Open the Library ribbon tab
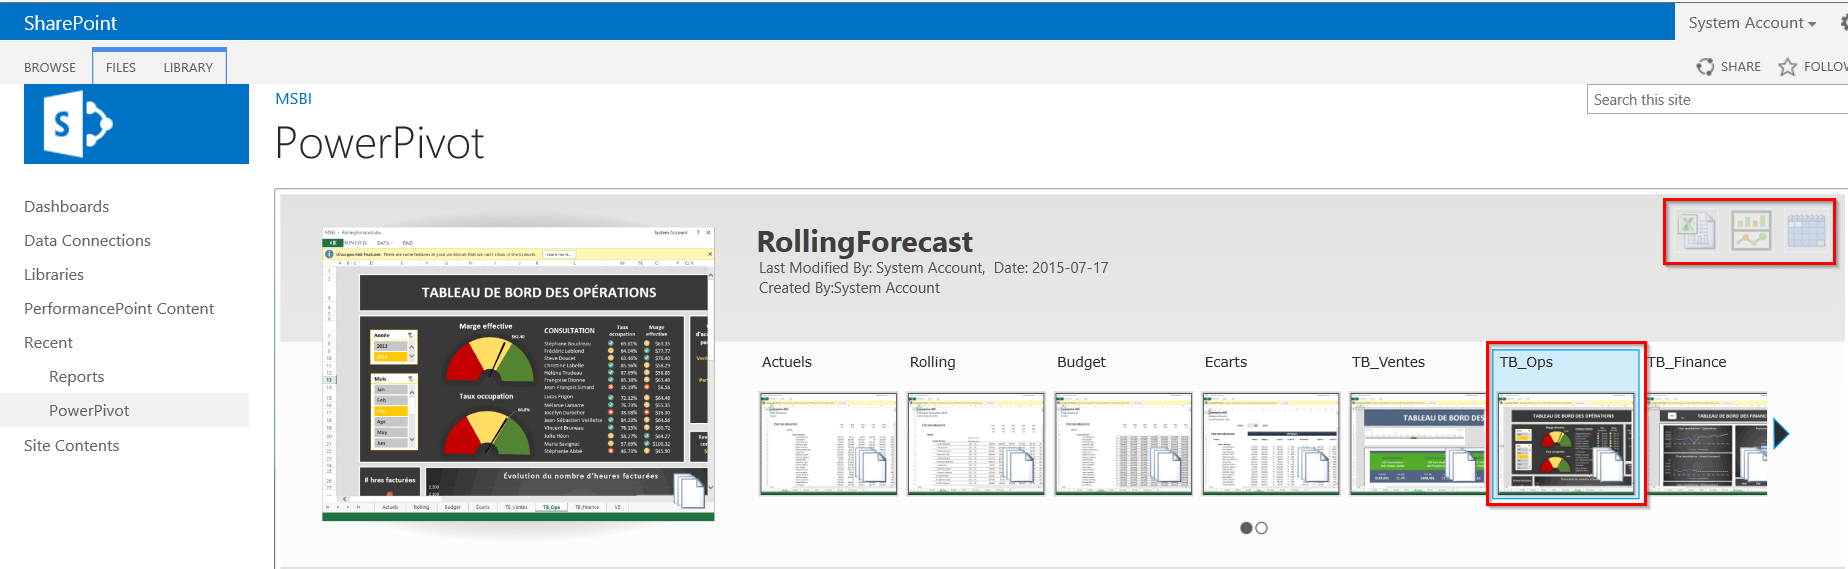Screen dimensions: 1848x569 (x=188, y=68)
